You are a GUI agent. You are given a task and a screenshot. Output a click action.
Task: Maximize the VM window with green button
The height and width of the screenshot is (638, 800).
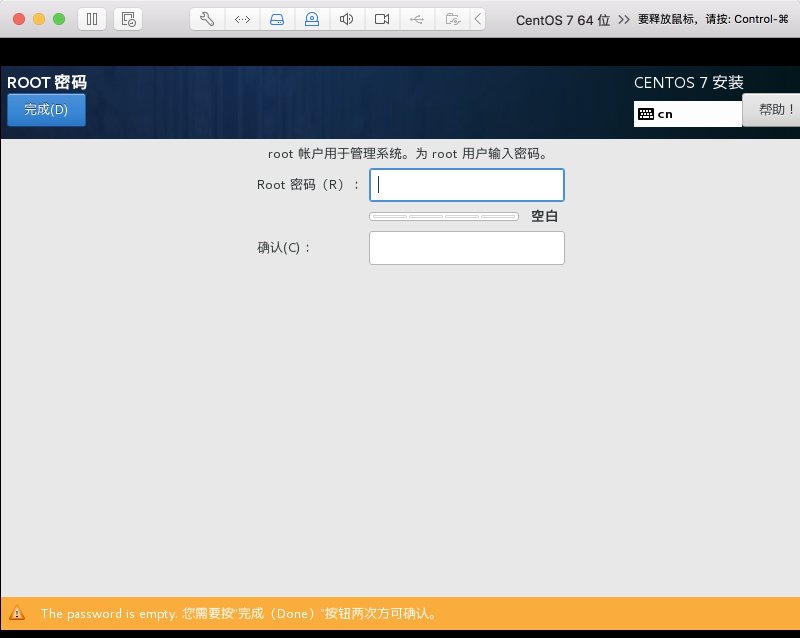tap(59, 19)
